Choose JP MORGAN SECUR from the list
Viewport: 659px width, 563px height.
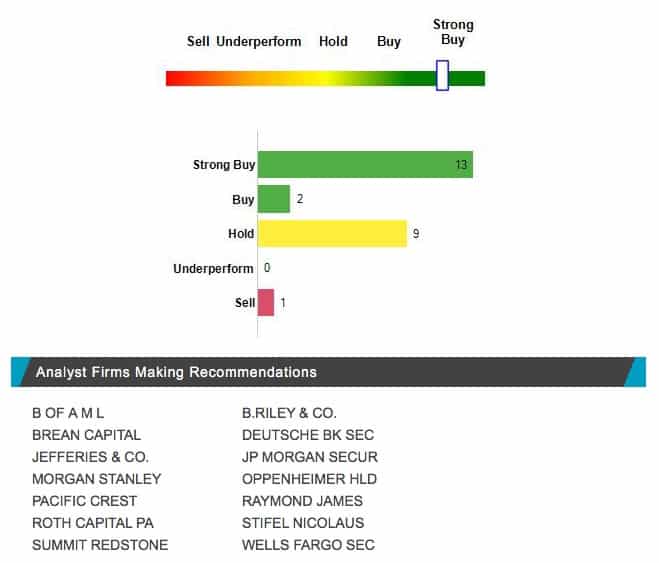[x=310, y=457]
